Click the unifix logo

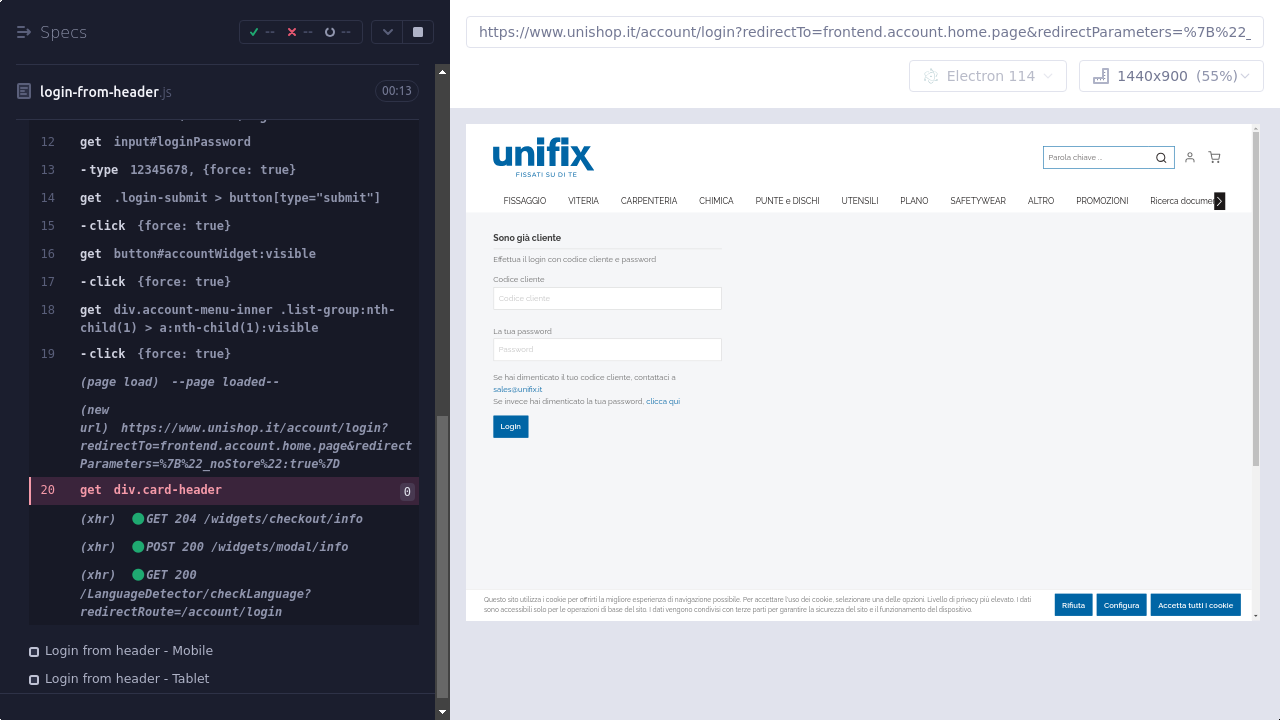[543, 157]
